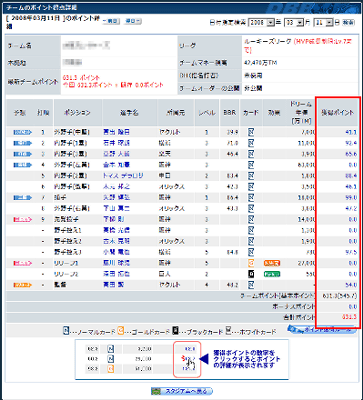Screen dimensions: 363x400
Task: Click the card icon in the 監督 row
Action: click(251, 285)
